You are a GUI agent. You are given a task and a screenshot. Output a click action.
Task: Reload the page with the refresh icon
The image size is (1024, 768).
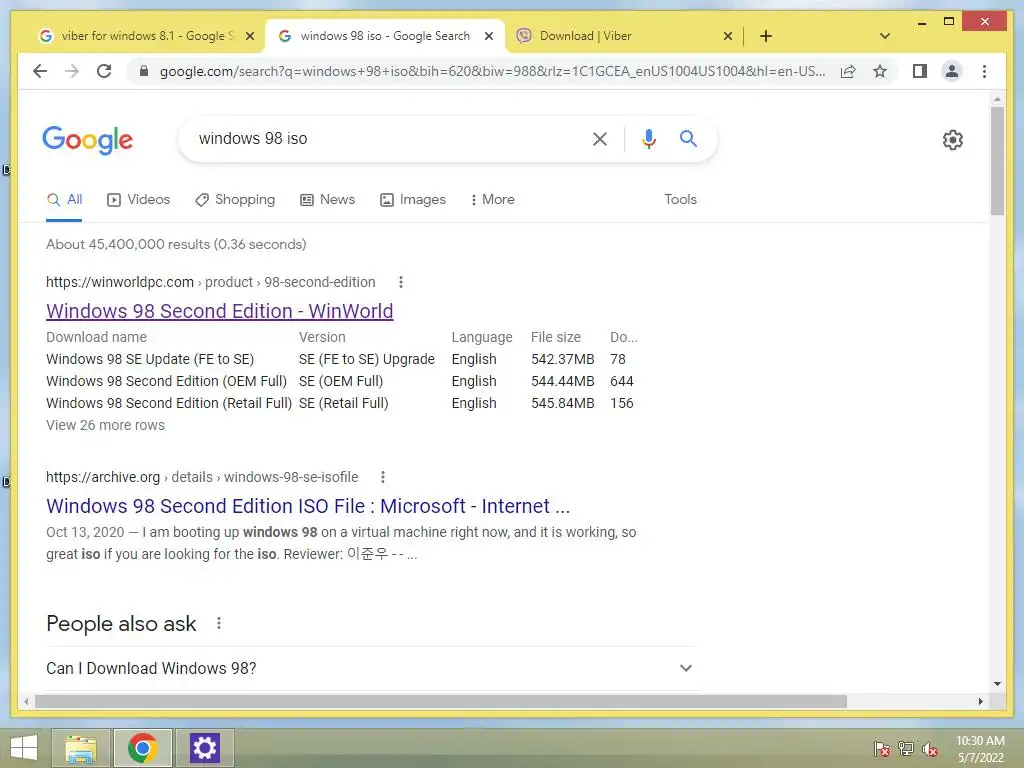[x=104, y=71]
